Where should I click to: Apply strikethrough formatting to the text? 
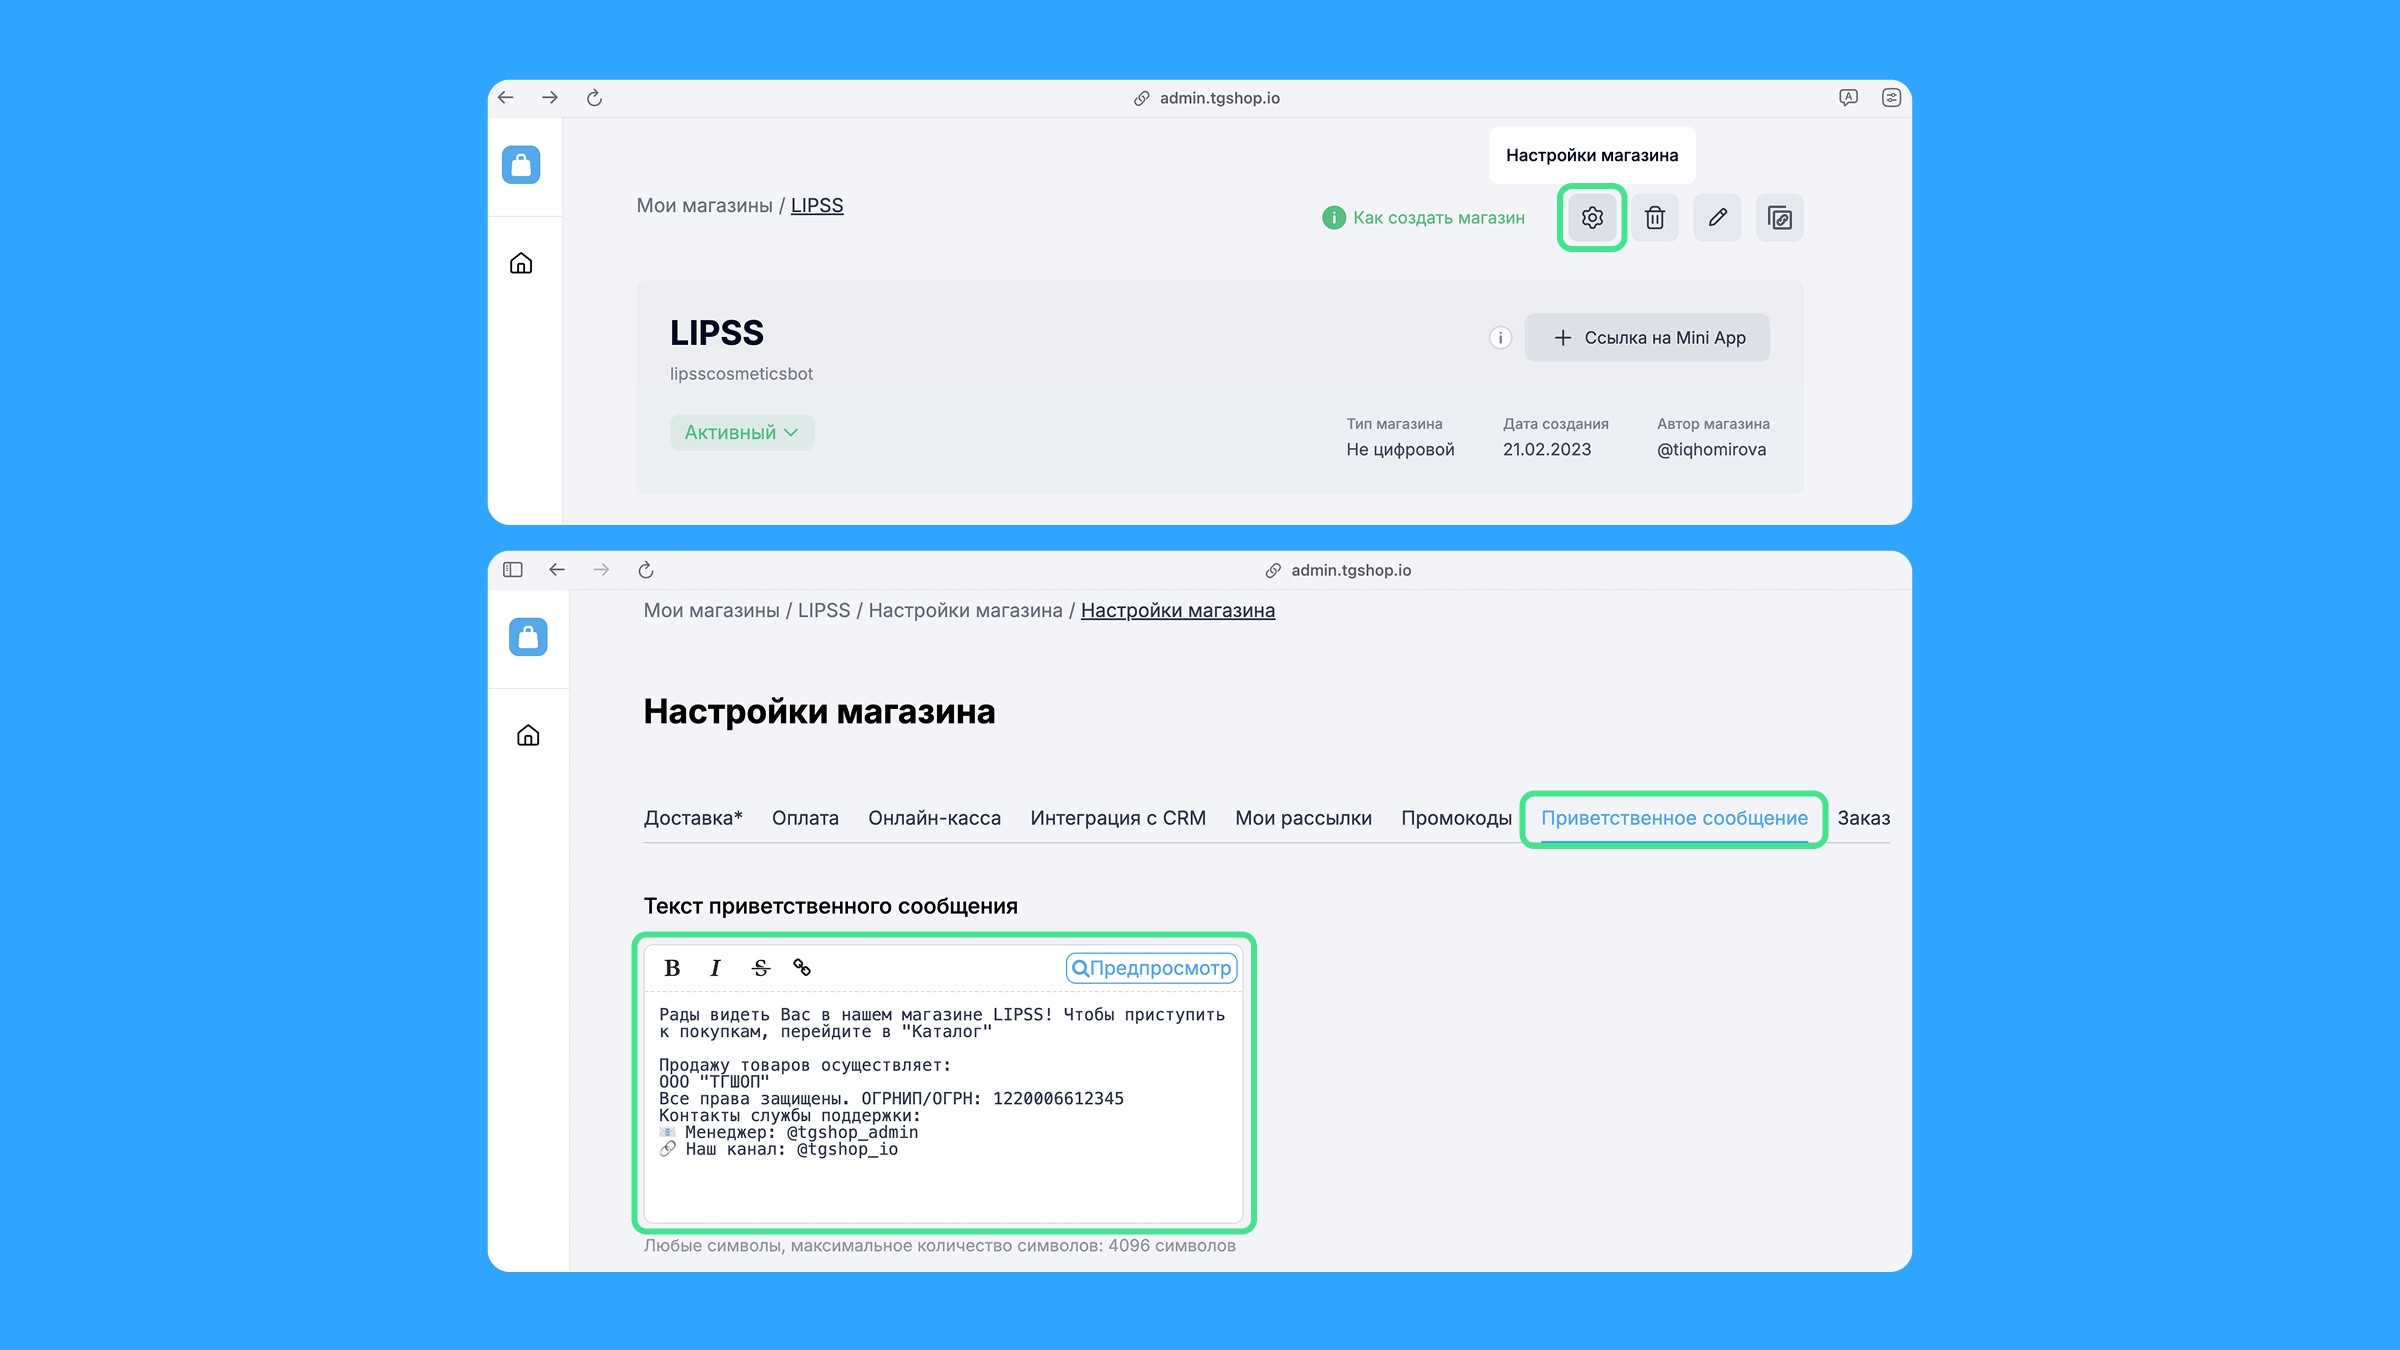coord(759,968)
